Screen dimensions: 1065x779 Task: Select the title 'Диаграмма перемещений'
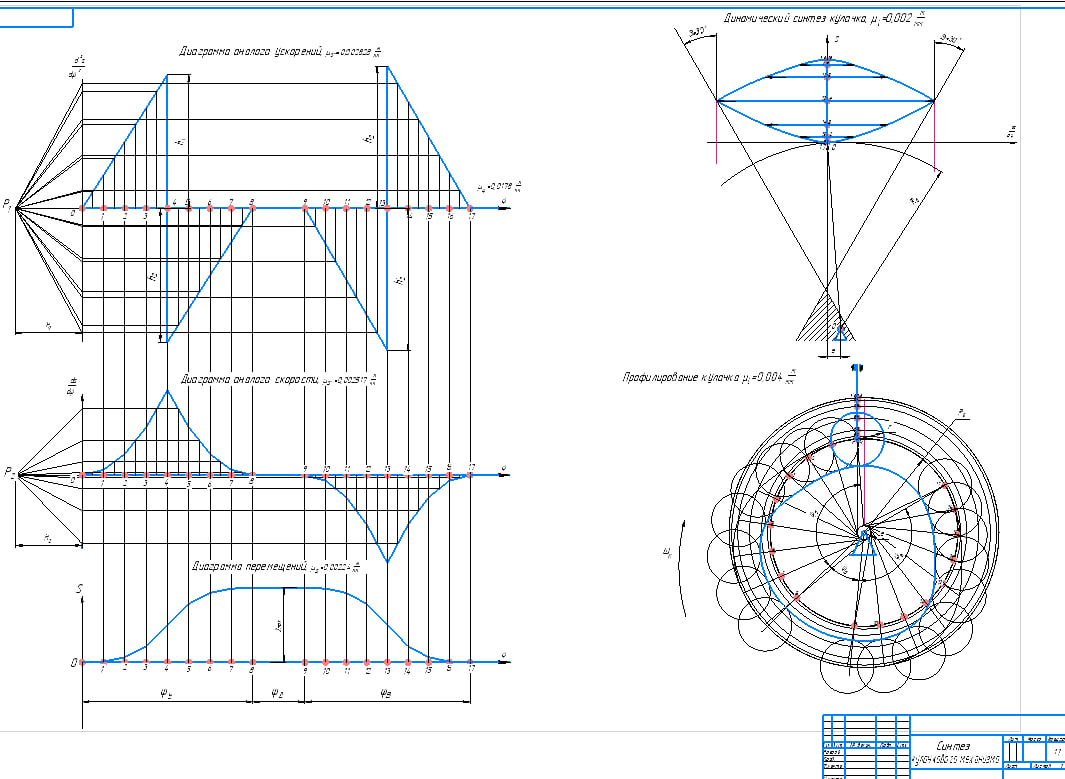pyautogui.click(x=249, y=565)
